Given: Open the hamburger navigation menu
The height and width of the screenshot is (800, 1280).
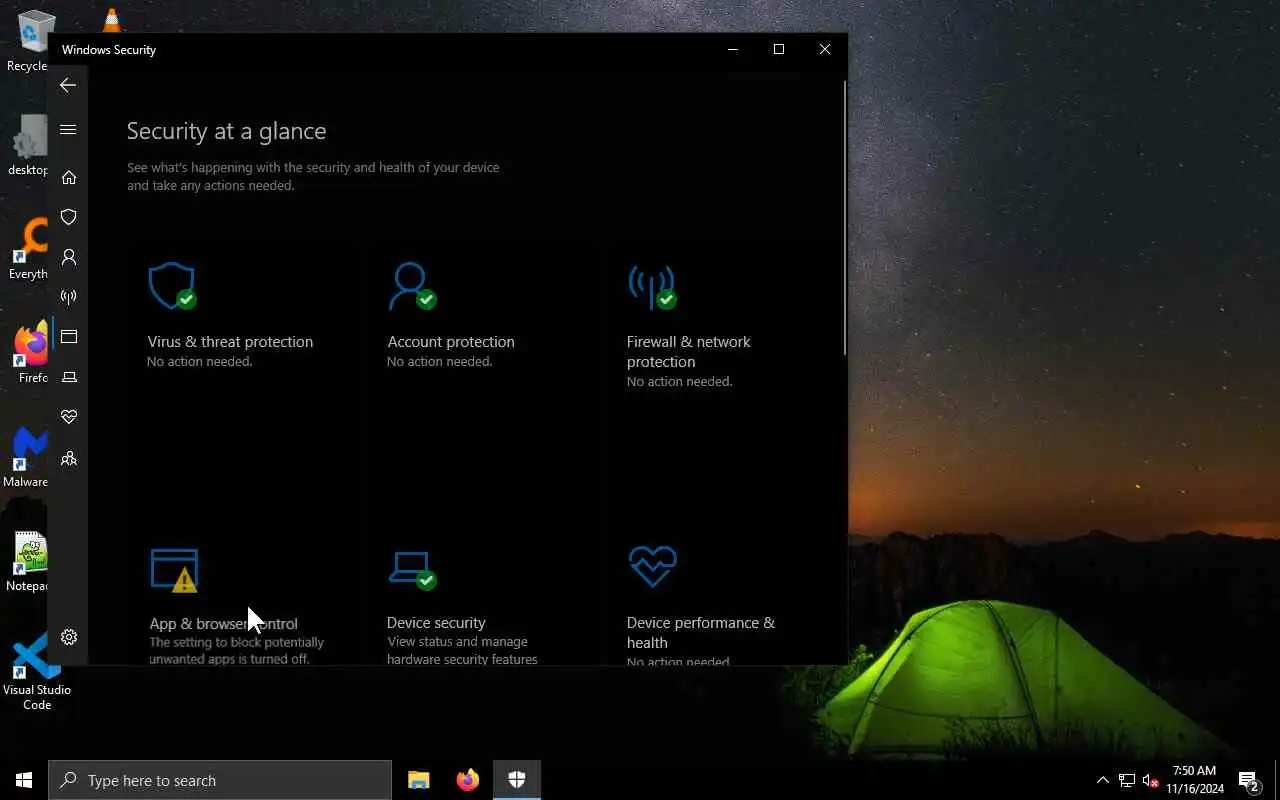Looking at the screenshot, I should pos(68,130).
